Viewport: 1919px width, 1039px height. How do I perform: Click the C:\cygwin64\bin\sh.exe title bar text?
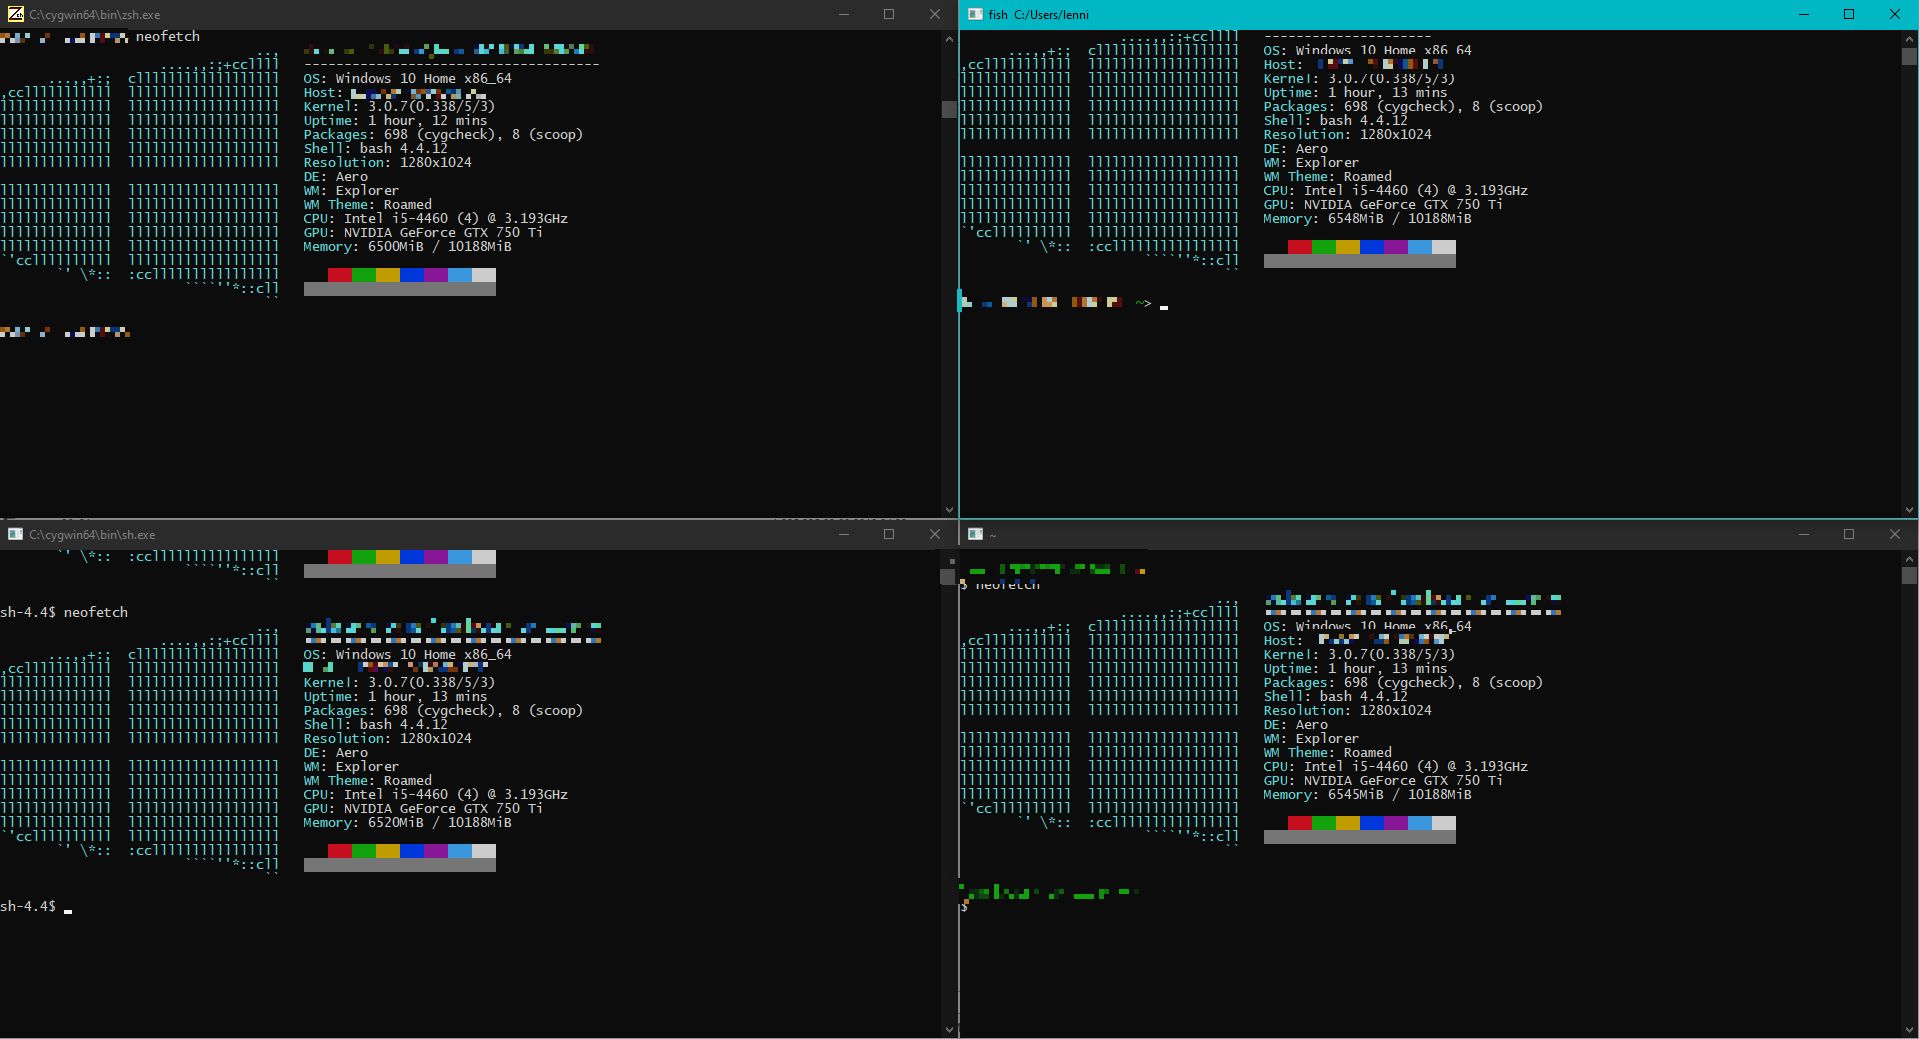[92, 535]
